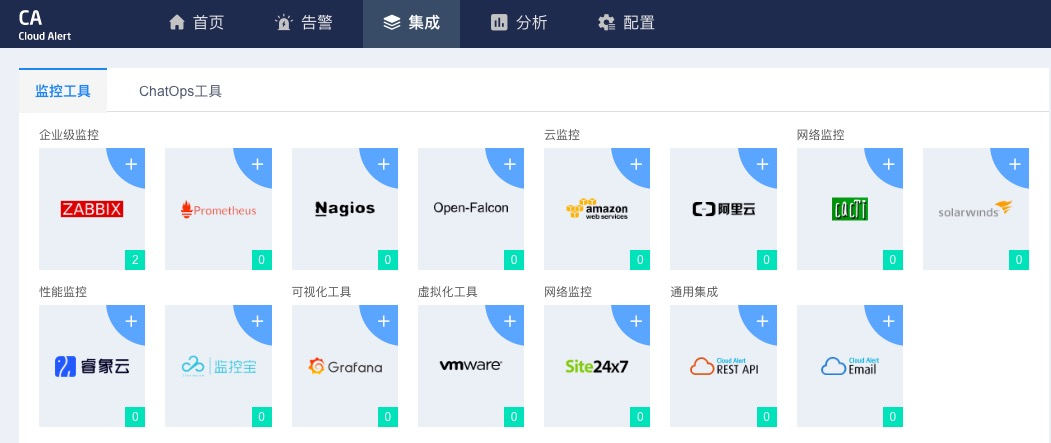Screen dimensions: 1051x443
Task: Click the 阿里云 logo card
Action: (723, 209)
